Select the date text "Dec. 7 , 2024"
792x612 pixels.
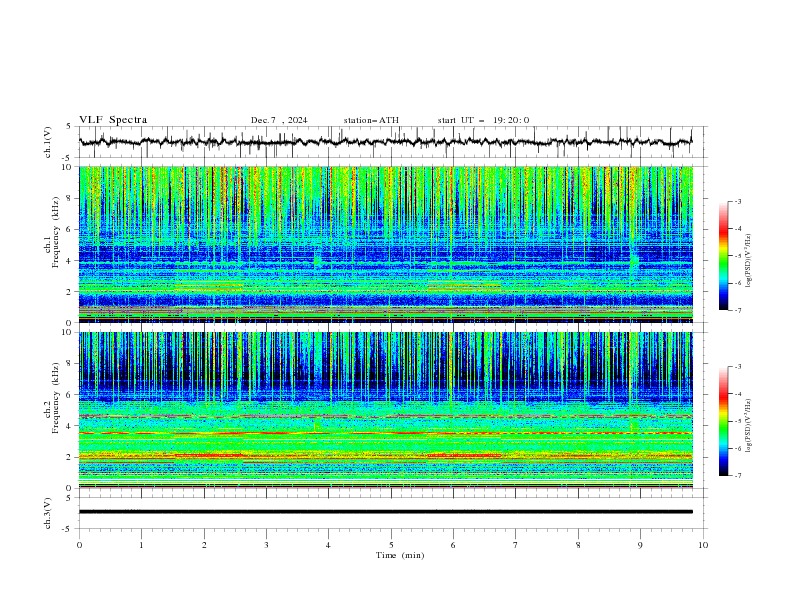point(279,120)
